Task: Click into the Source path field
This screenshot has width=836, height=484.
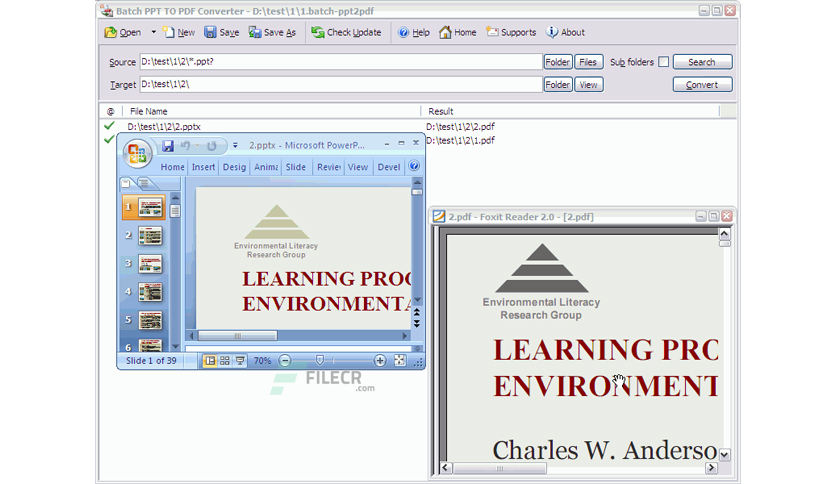Action: click(341, 62)
